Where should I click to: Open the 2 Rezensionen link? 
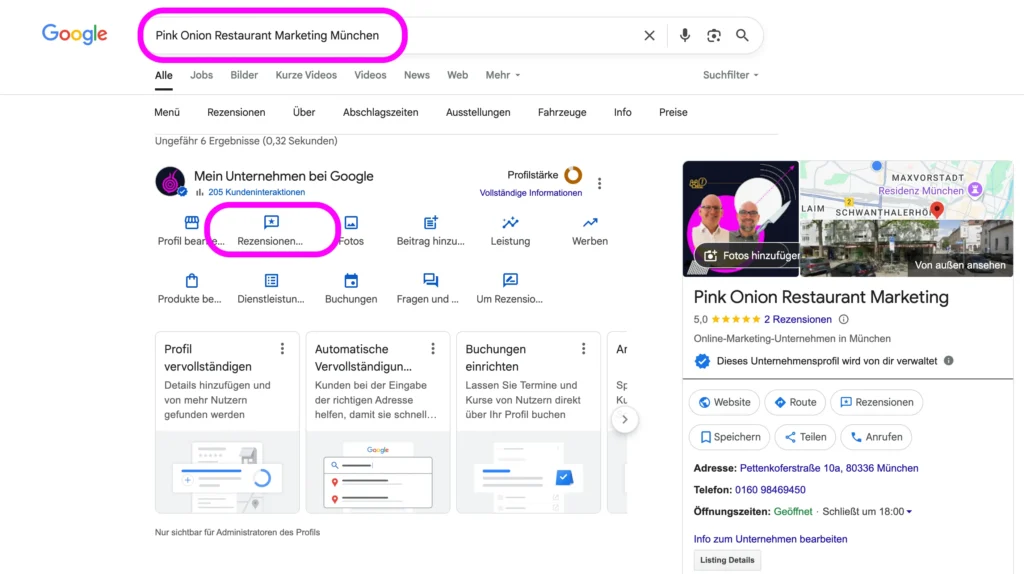click(x=798, y=319)
